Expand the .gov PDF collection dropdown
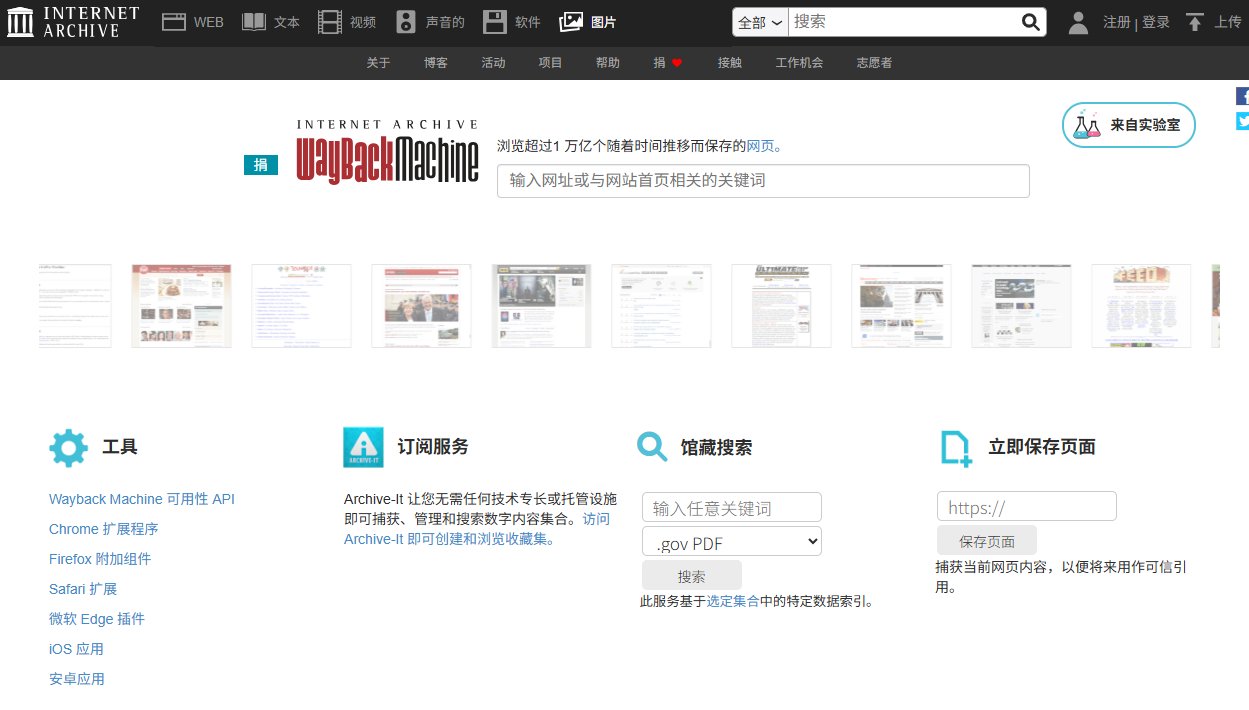 click(732, 542)
